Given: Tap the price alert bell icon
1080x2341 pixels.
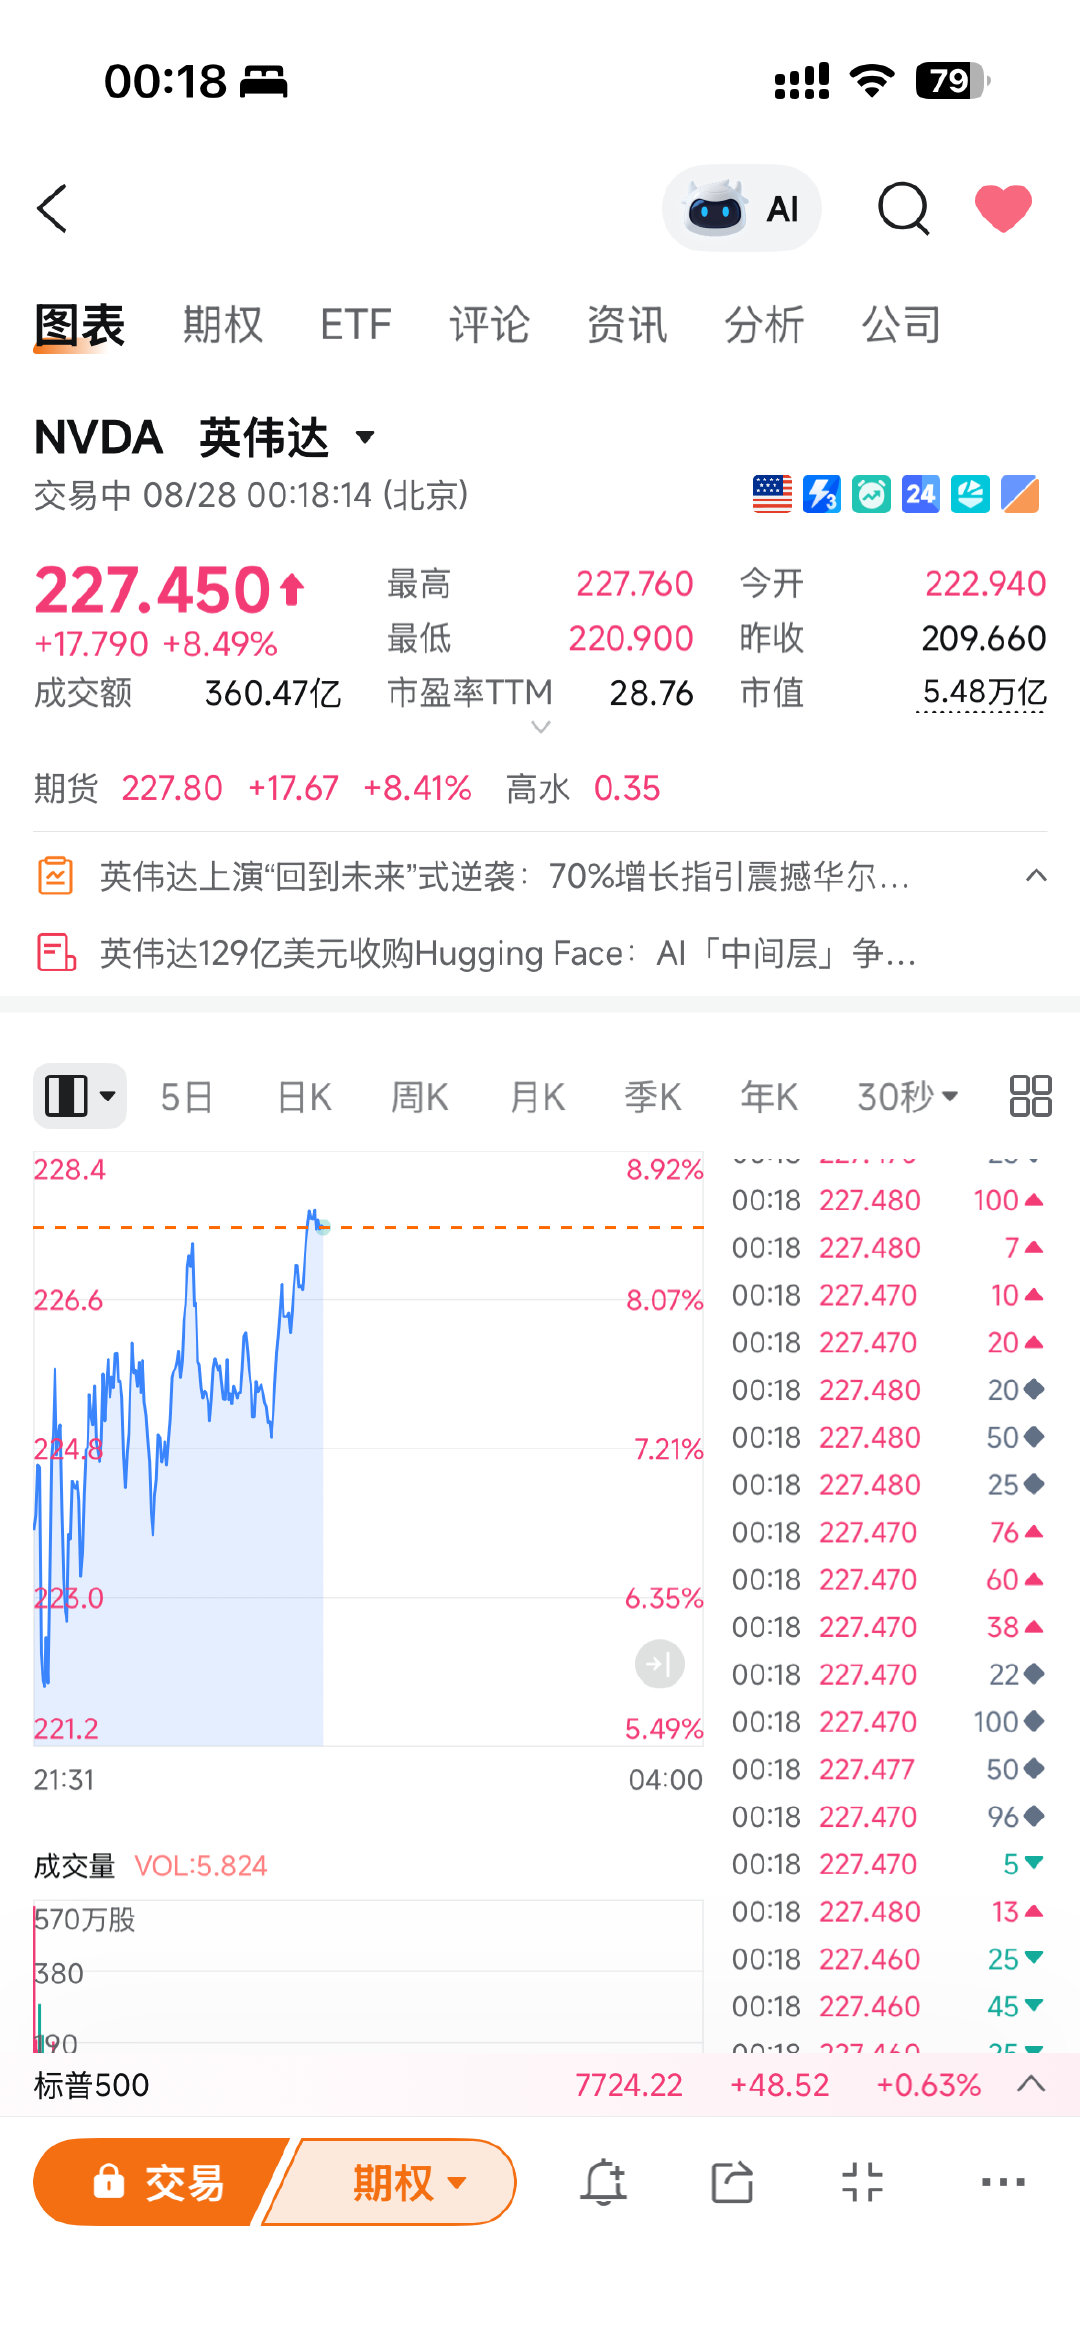Looking at the screenshot, I should (604, 2182).
